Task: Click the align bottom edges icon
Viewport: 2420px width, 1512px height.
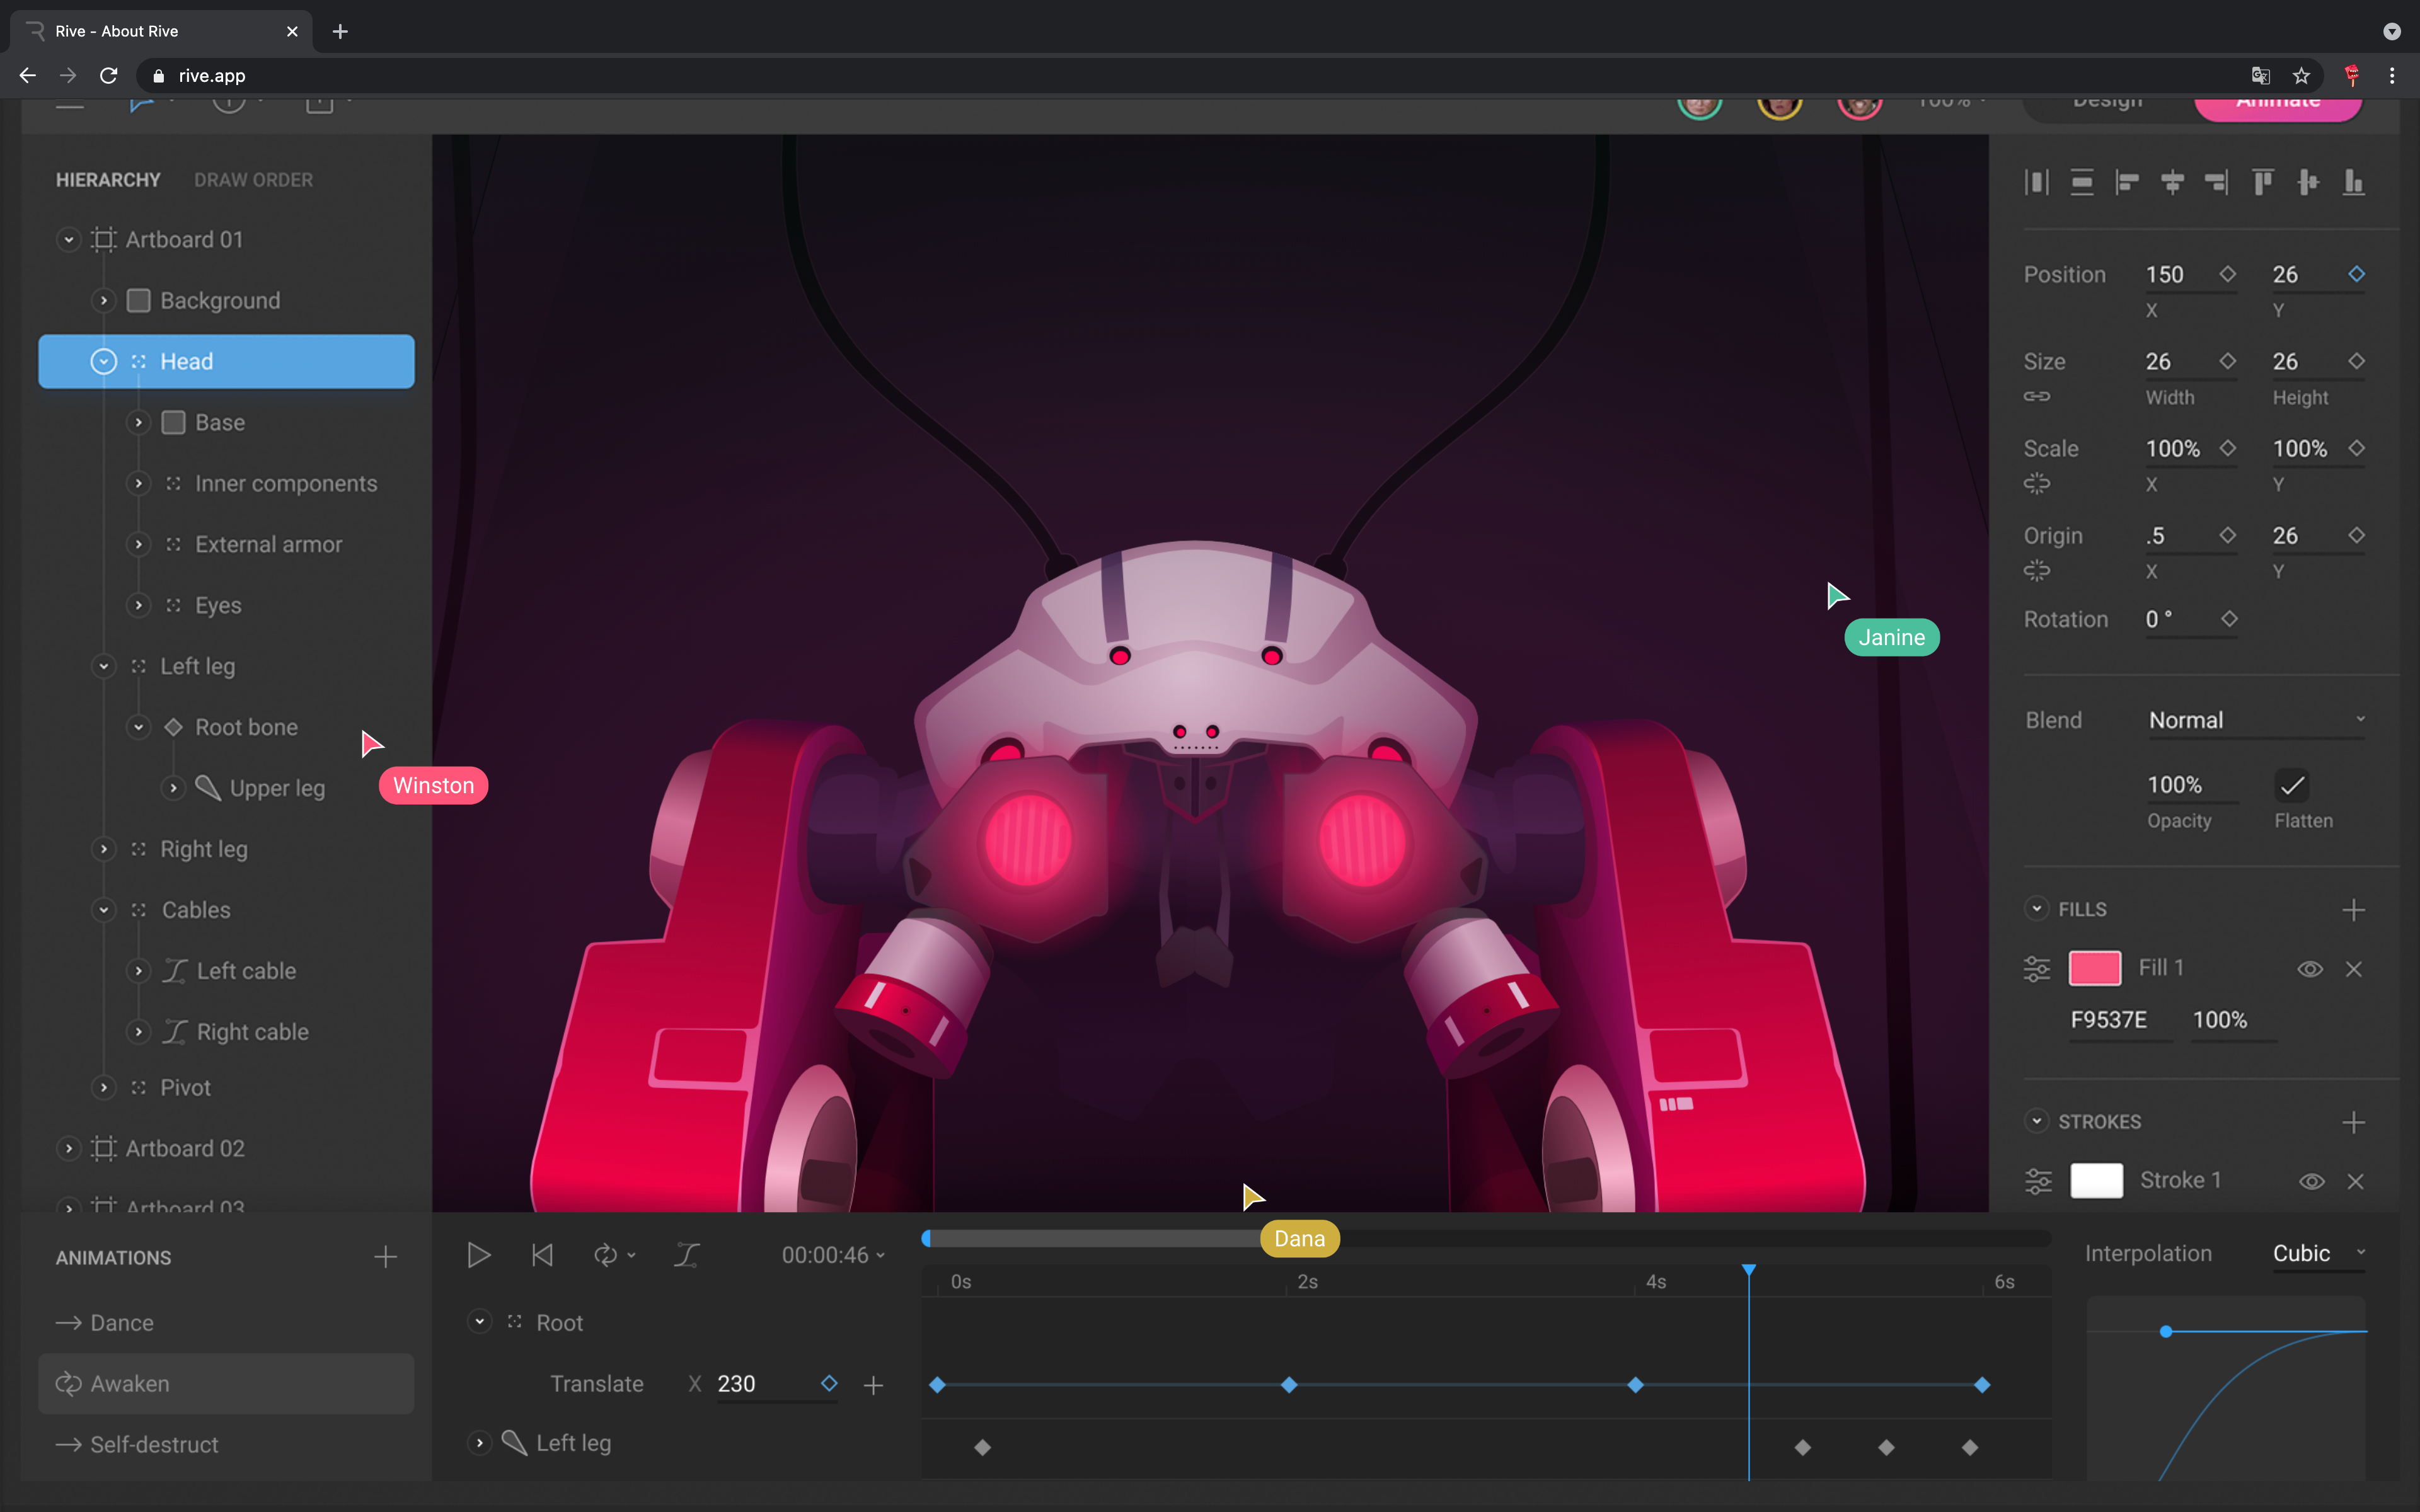Action: coord(2353,182)
